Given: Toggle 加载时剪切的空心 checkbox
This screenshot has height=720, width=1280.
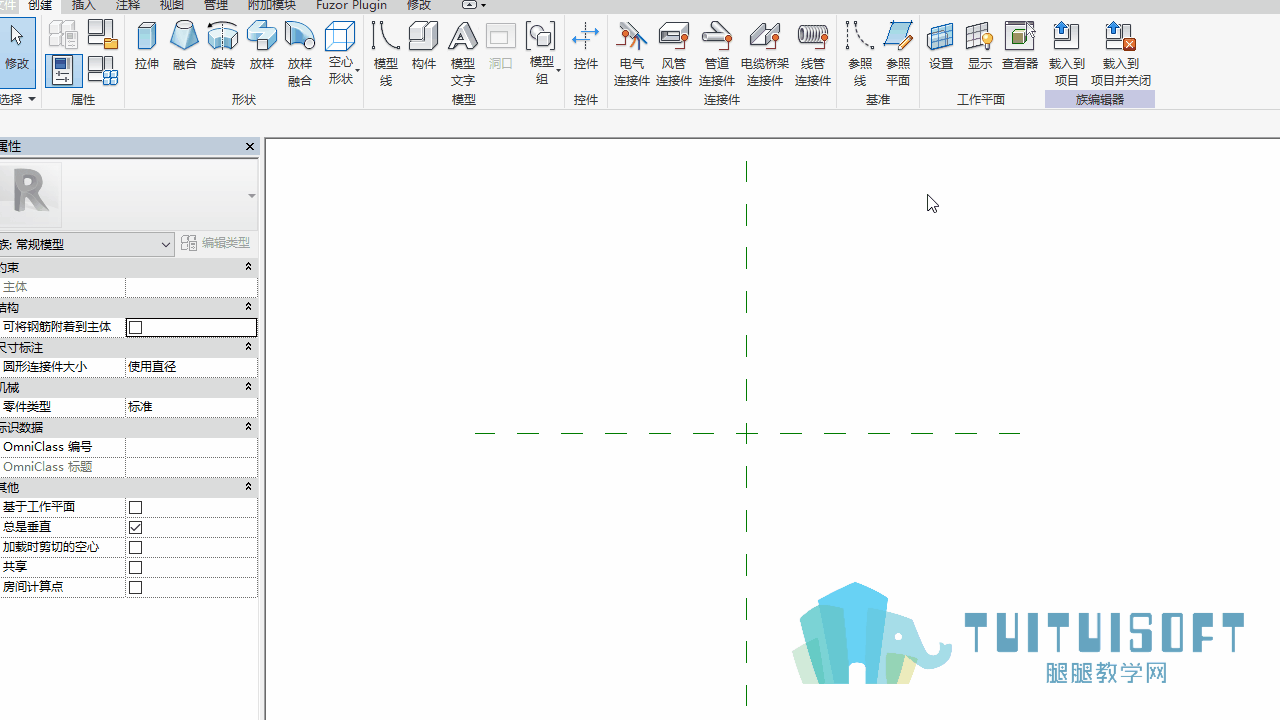Looking at the screenshot, I should (136, 547).
